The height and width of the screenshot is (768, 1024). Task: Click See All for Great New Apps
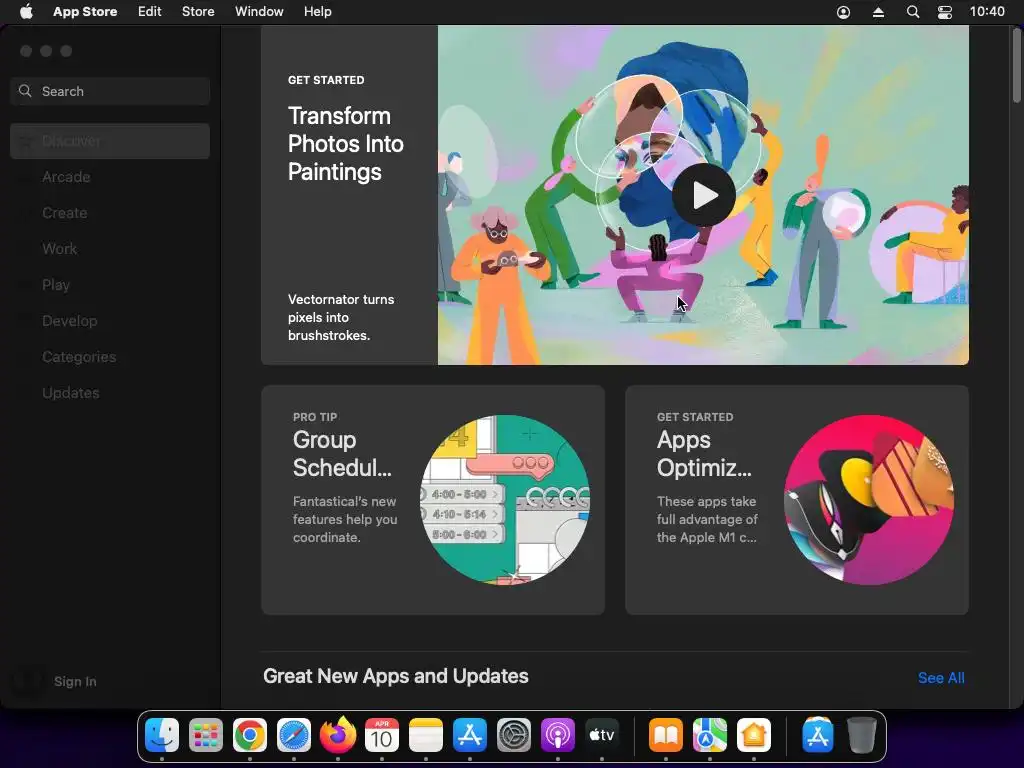941,678
